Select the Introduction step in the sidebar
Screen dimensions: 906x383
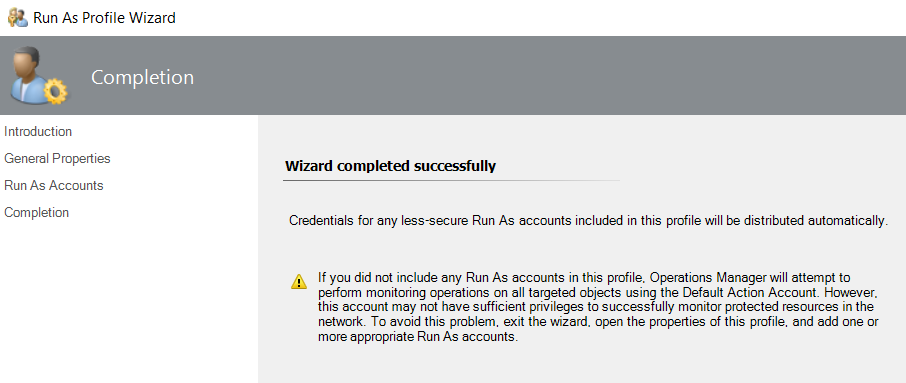(x=38, y=132)
